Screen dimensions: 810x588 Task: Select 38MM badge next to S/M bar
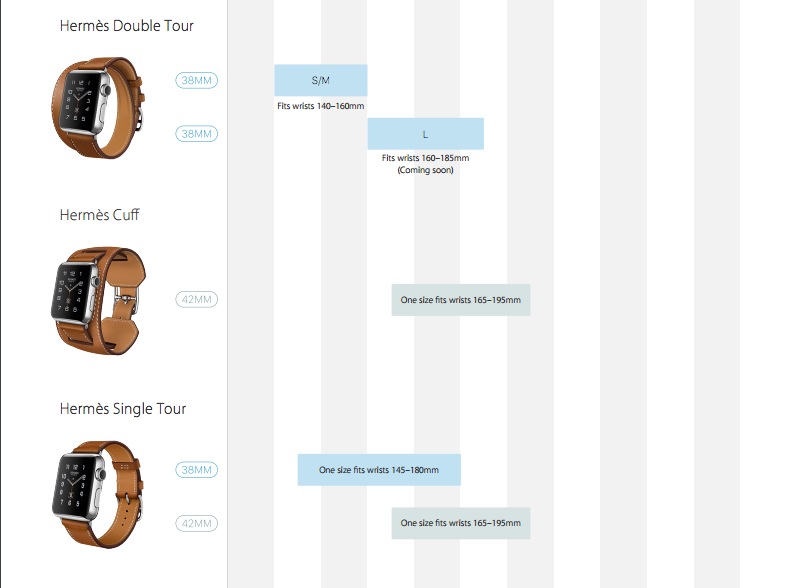point(196,80)
